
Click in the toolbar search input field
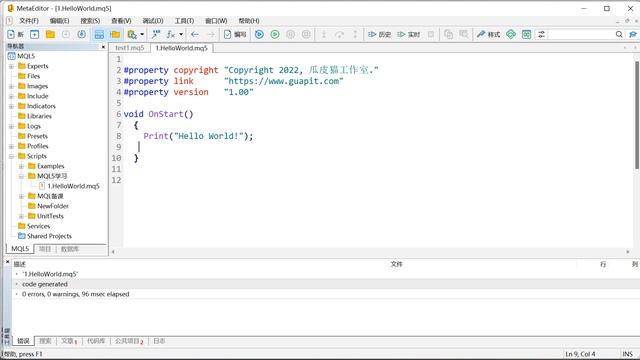[x=580, y=35]
